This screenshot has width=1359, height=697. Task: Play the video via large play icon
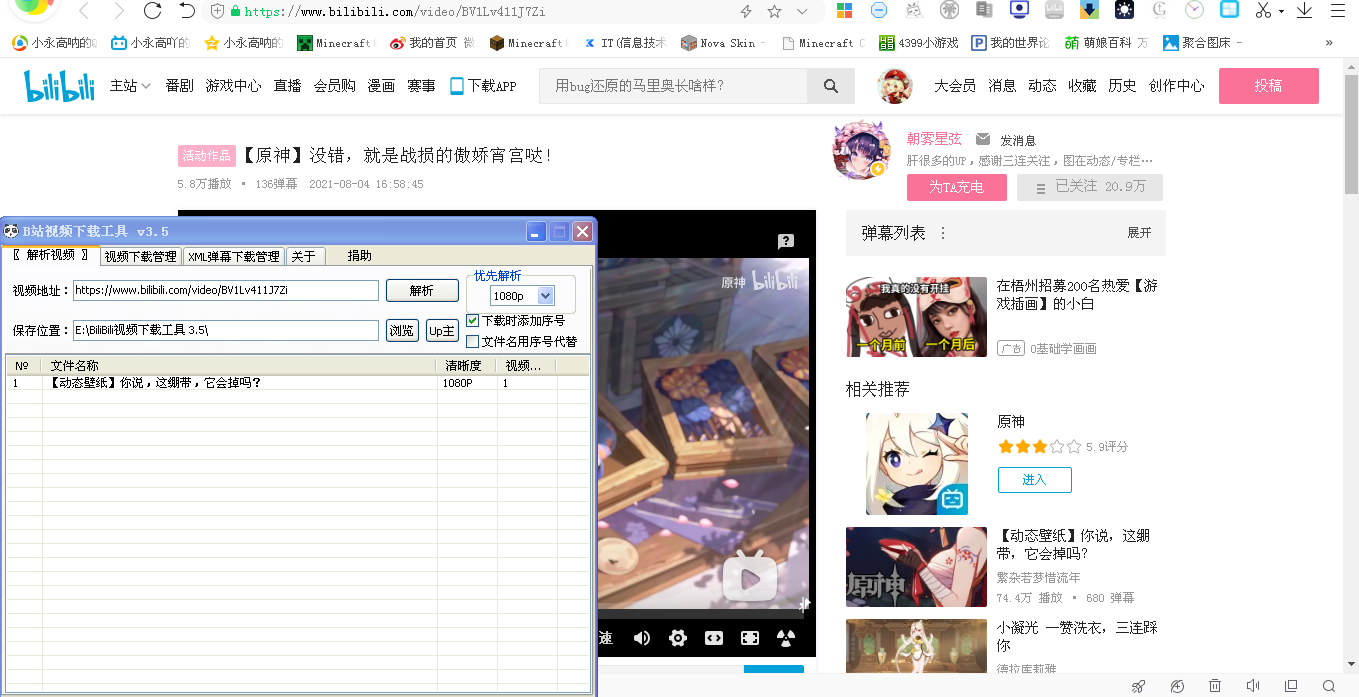[x=750, y=575]
